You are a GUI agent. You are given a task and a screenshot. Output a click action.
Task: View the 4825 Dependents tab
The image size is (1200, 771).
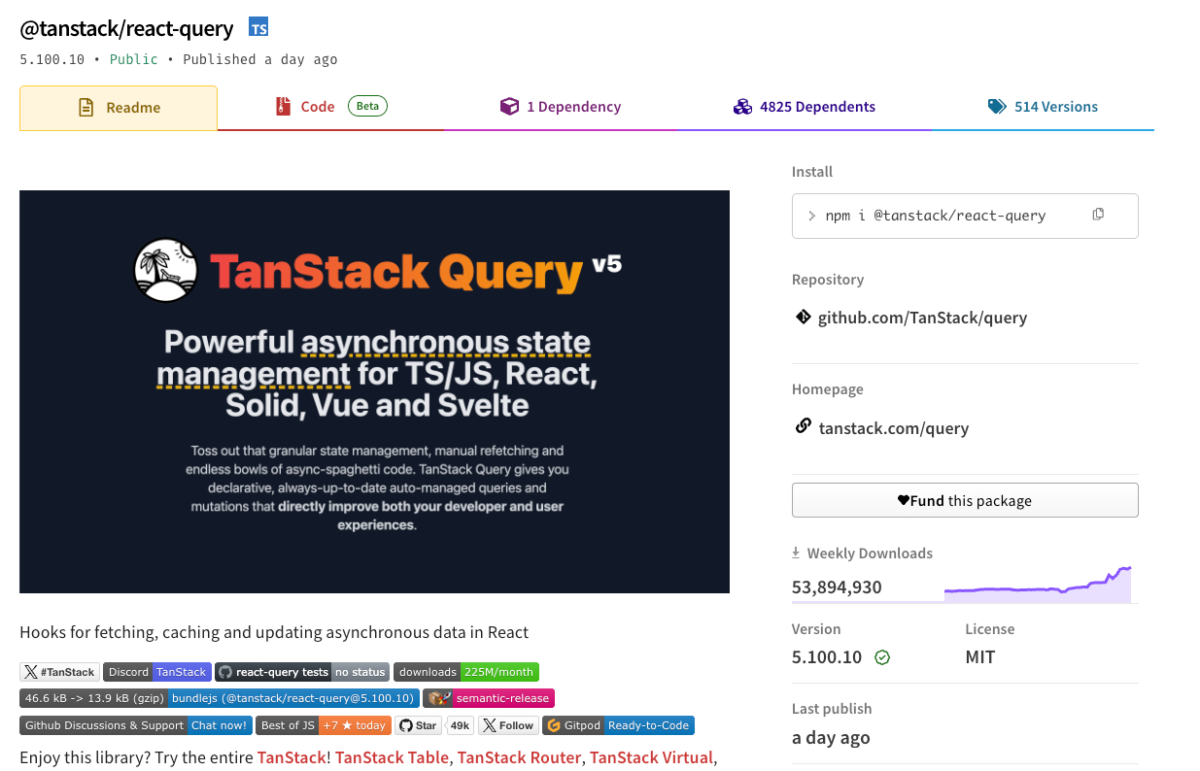pyautogui.click(x=804, y=107)
